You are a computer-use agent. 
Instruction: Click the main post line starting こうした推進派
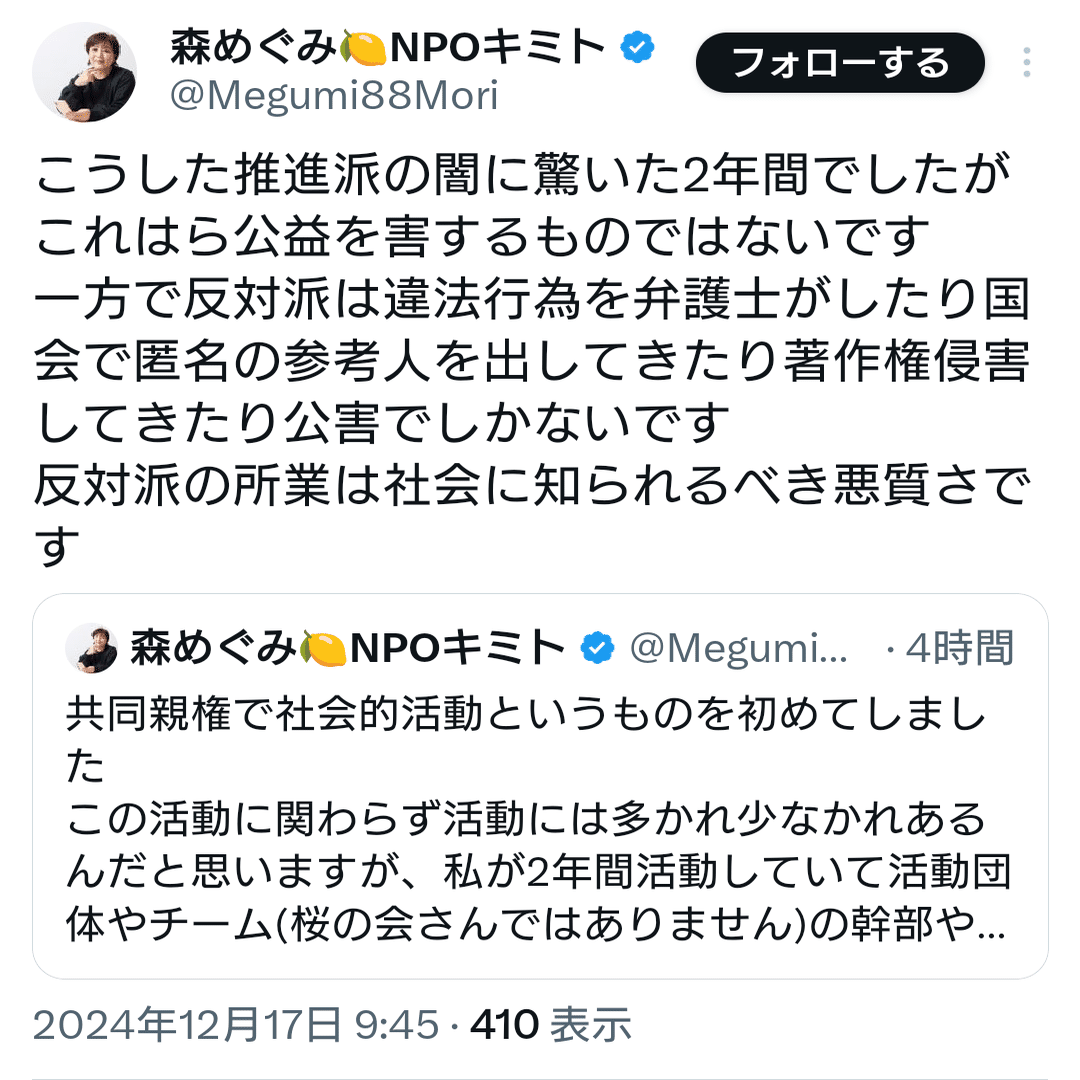click(x=523, y=173)
